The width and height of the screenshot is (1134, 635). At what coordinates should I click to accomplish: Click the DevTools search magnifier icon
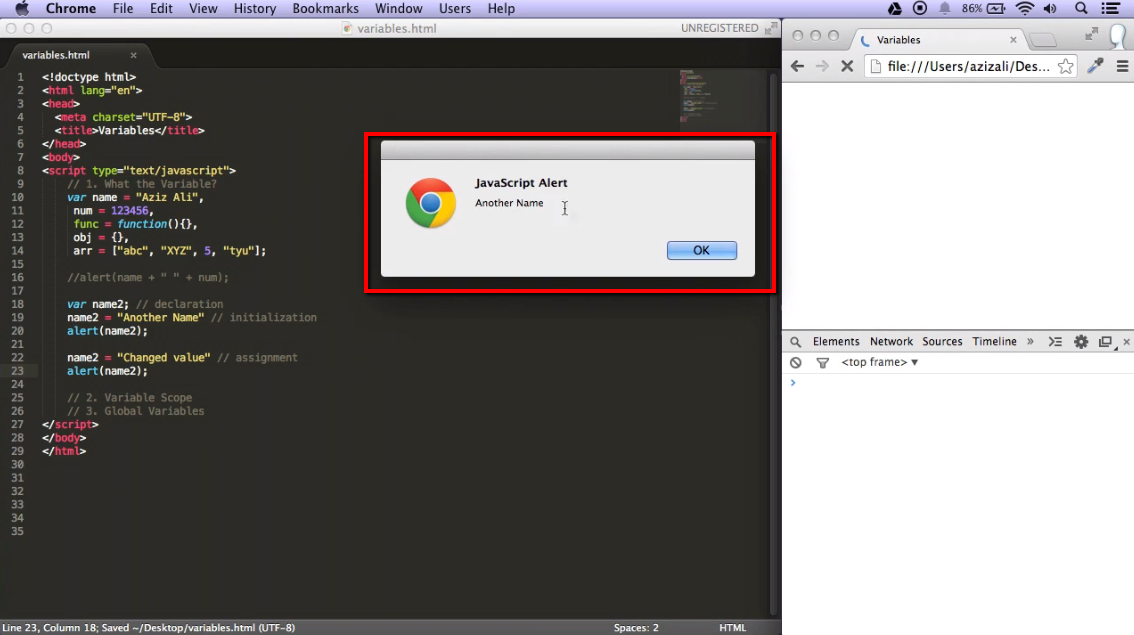tap(796, 341)
